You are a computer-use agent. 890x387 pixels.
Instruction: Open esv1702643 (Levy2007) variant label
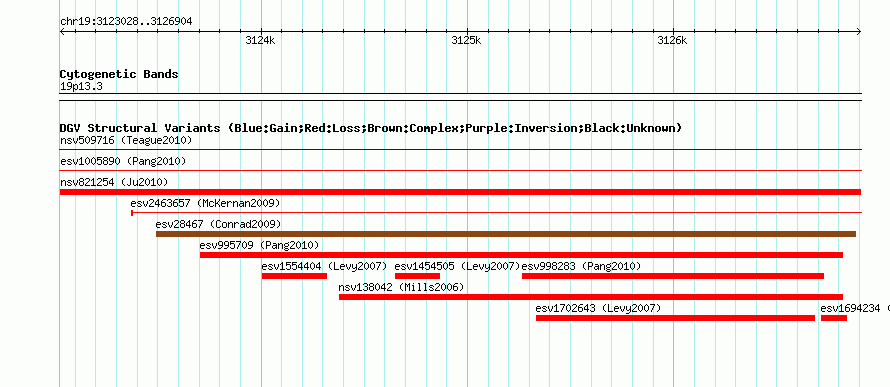(598, 308)
